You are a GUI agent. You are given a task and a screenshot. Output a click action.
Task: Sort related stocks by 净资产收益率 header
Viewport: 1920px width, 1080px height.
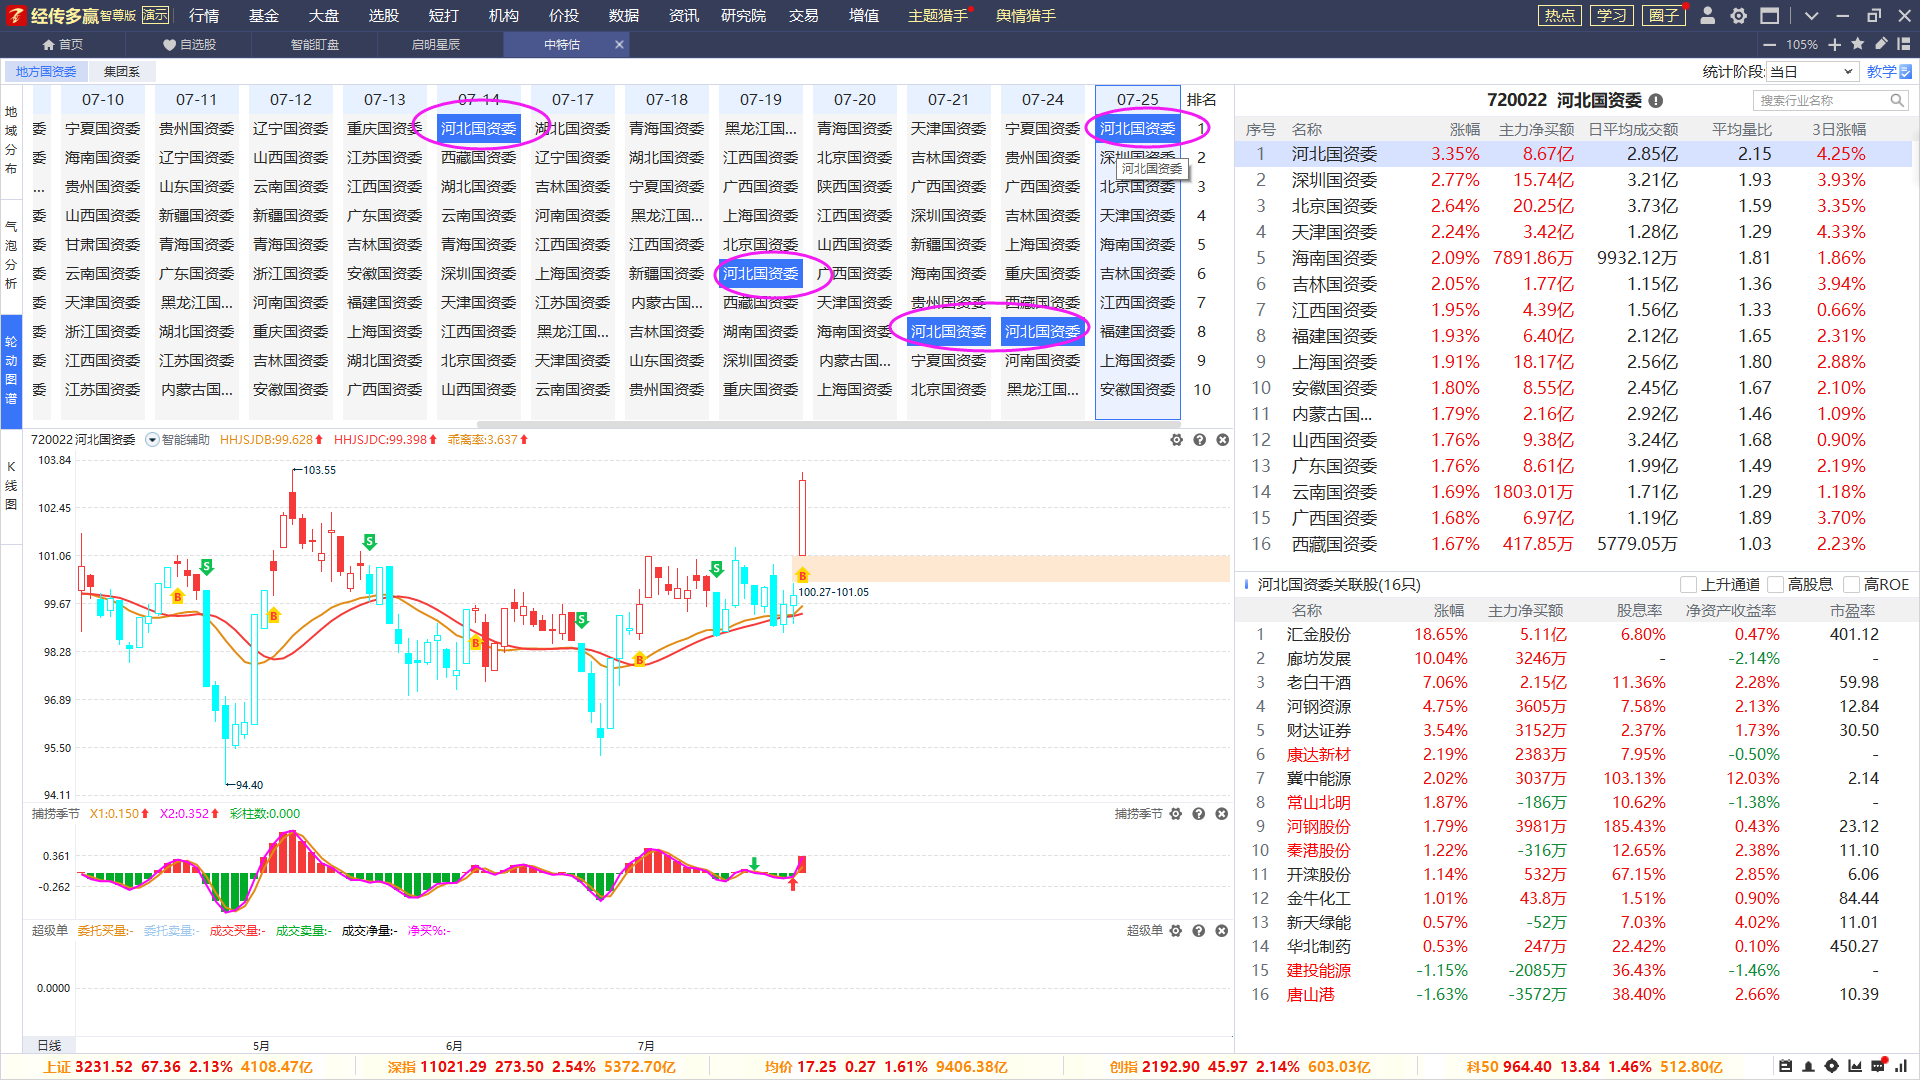[x=1731, y=611]
